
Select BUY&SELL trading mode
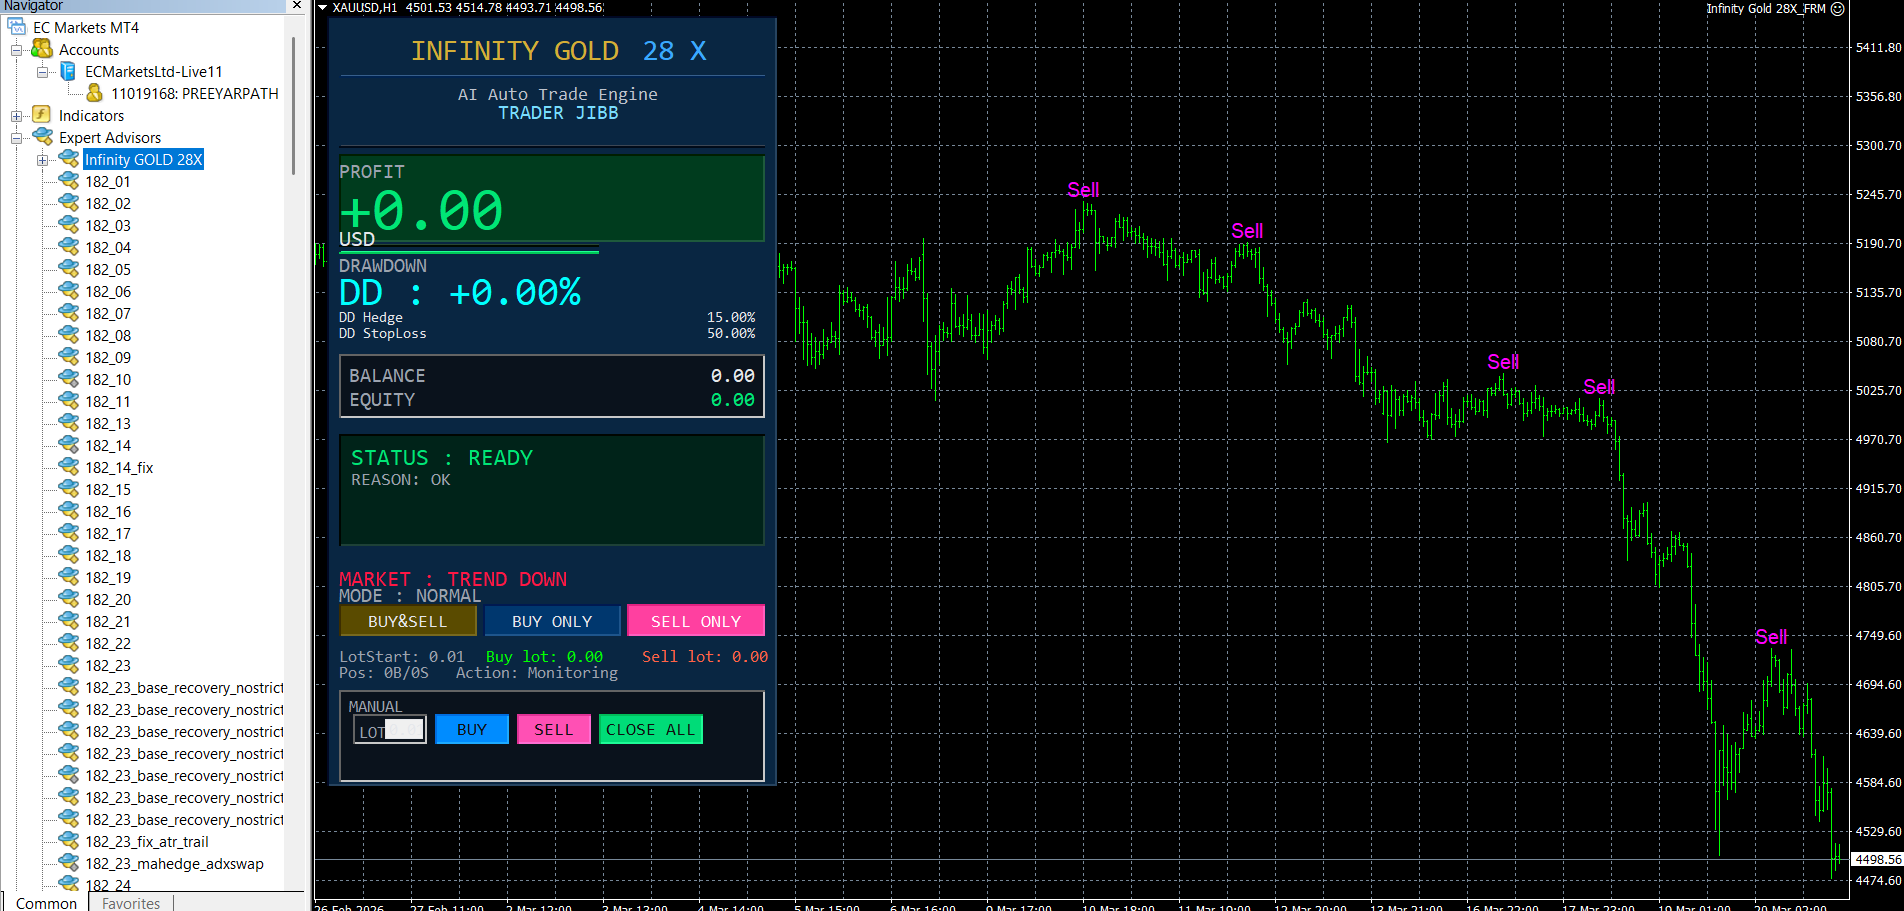click(x=408, y=621)
